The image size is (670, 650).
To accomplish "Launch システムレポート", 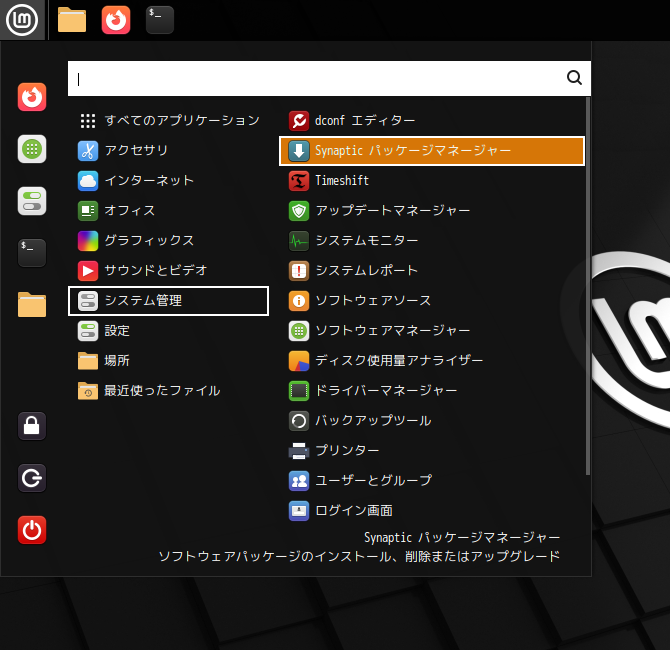I will pos(432,271).
